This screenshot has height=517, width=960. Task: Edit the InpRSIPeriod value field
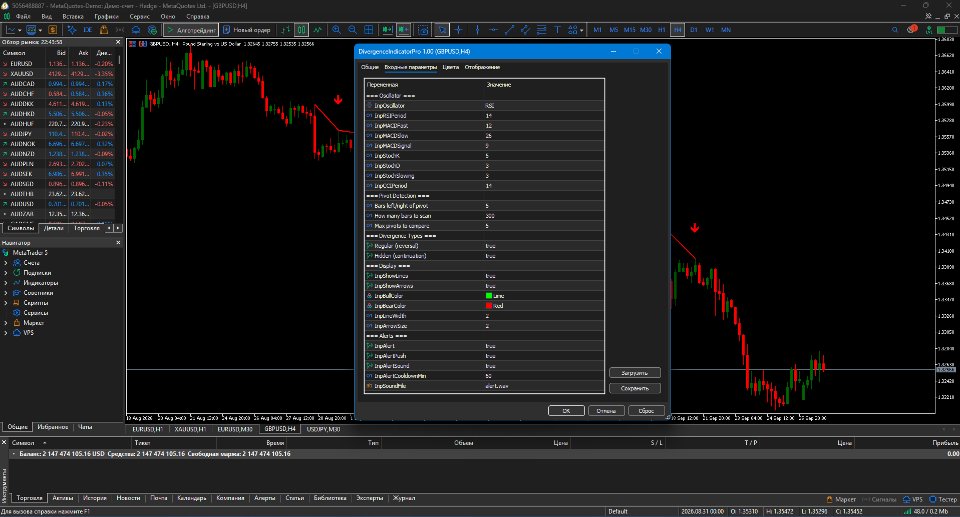tap(544, 116)
